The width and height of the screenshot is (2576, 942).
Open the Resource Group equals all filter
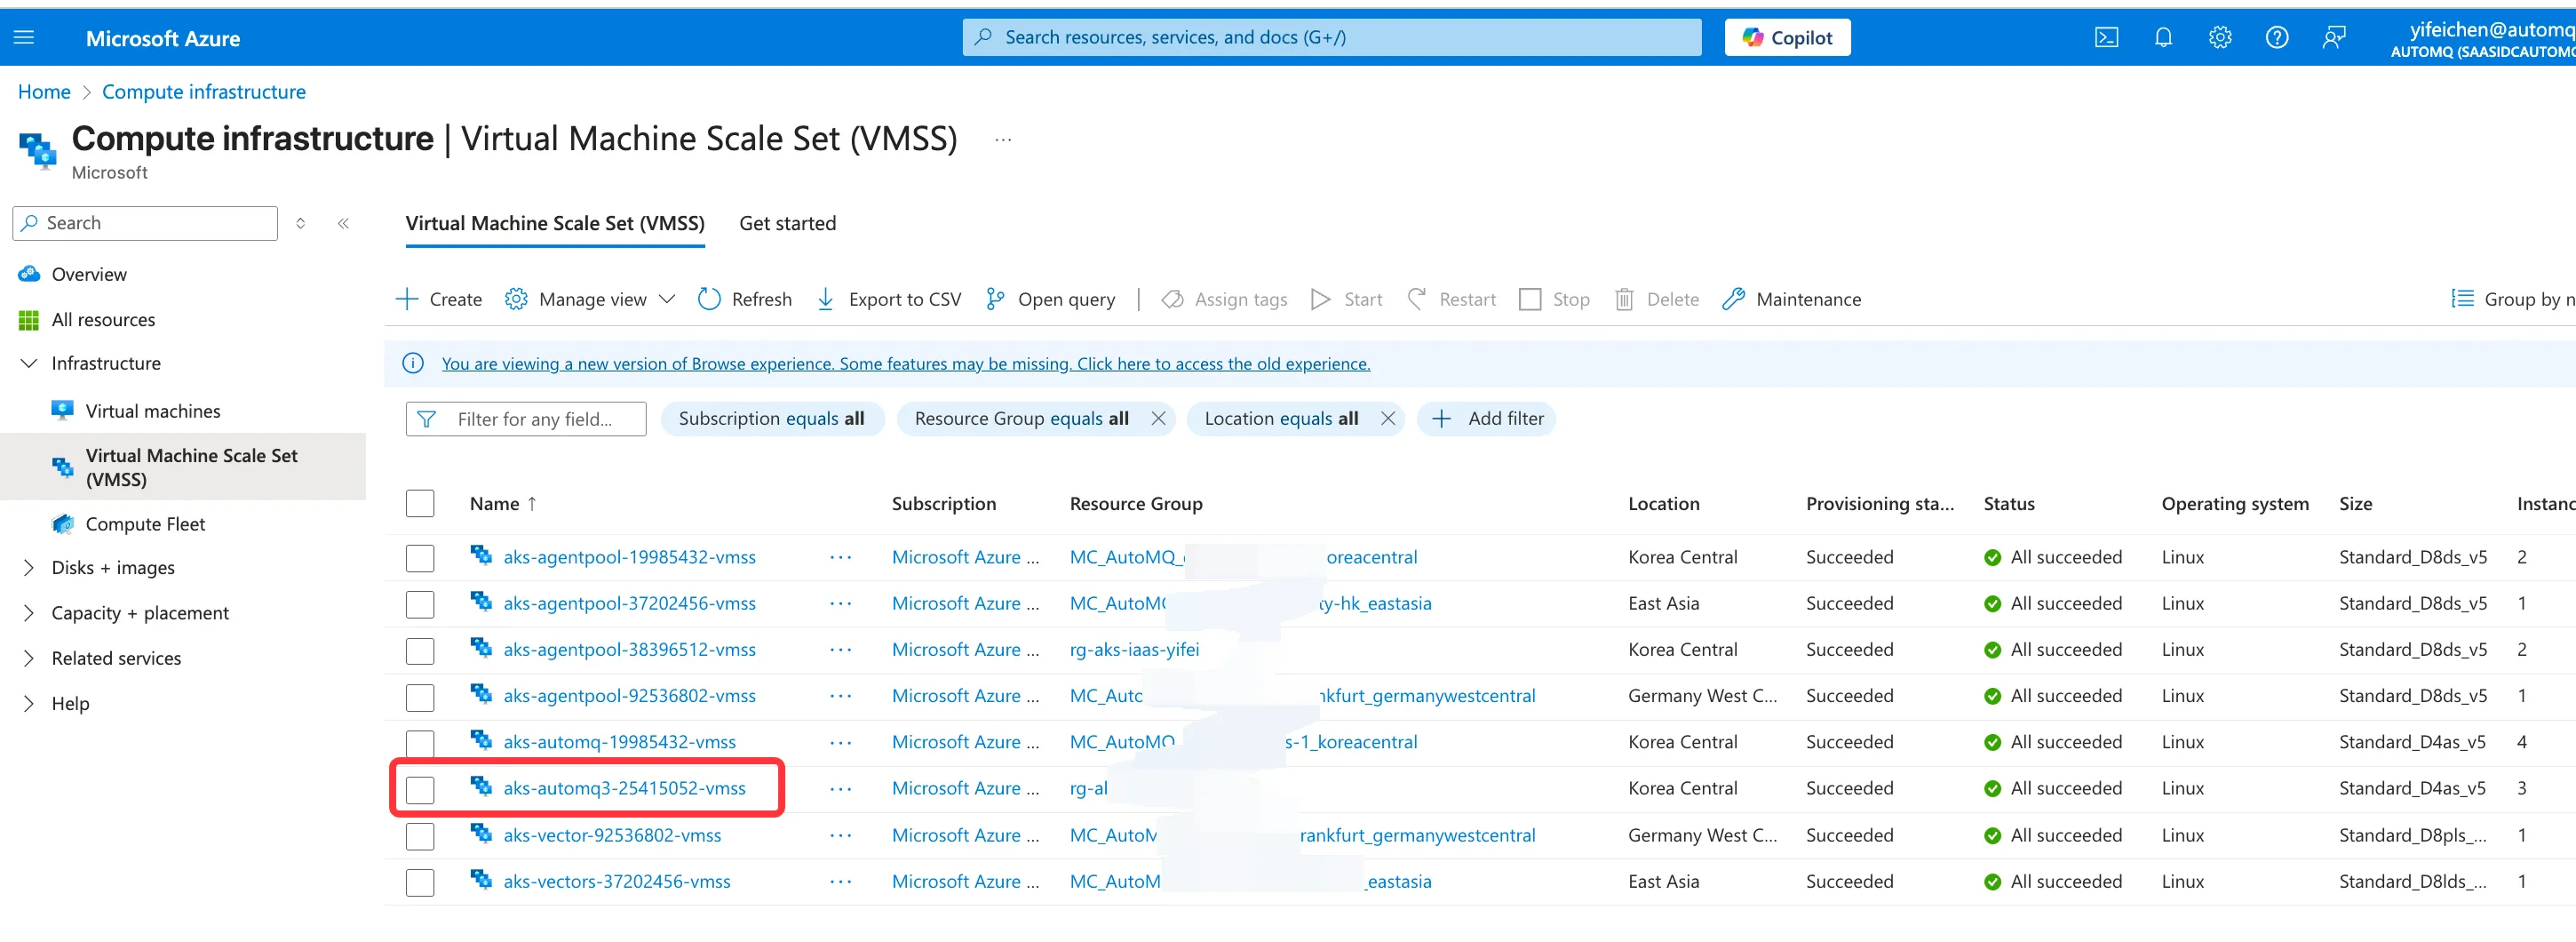click(1022, 419)
